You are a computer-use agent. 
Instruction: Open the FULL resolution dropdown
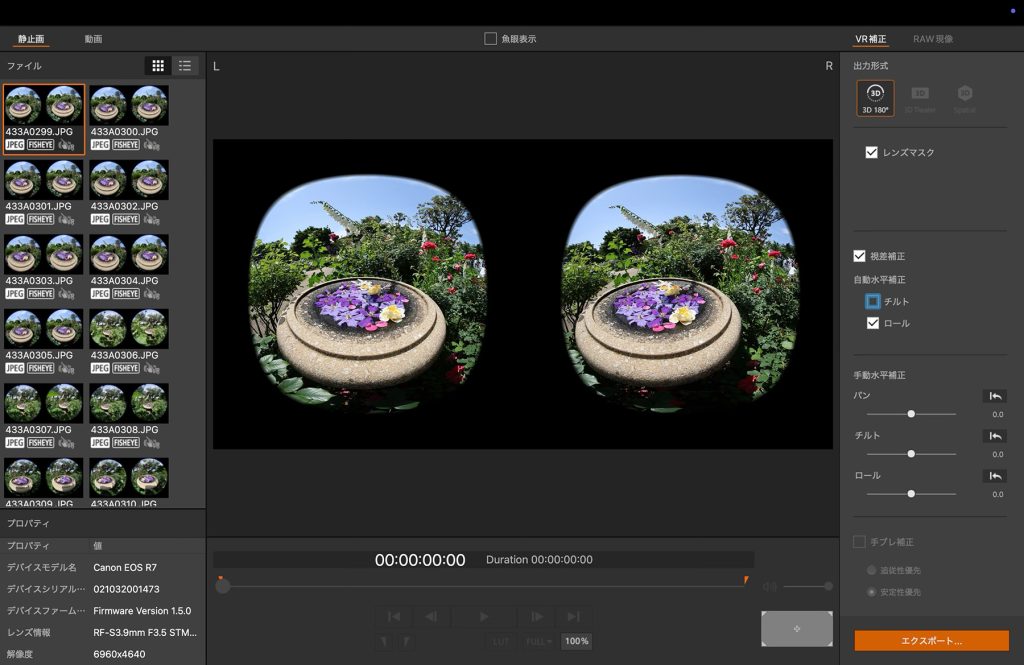coord(538,641)
